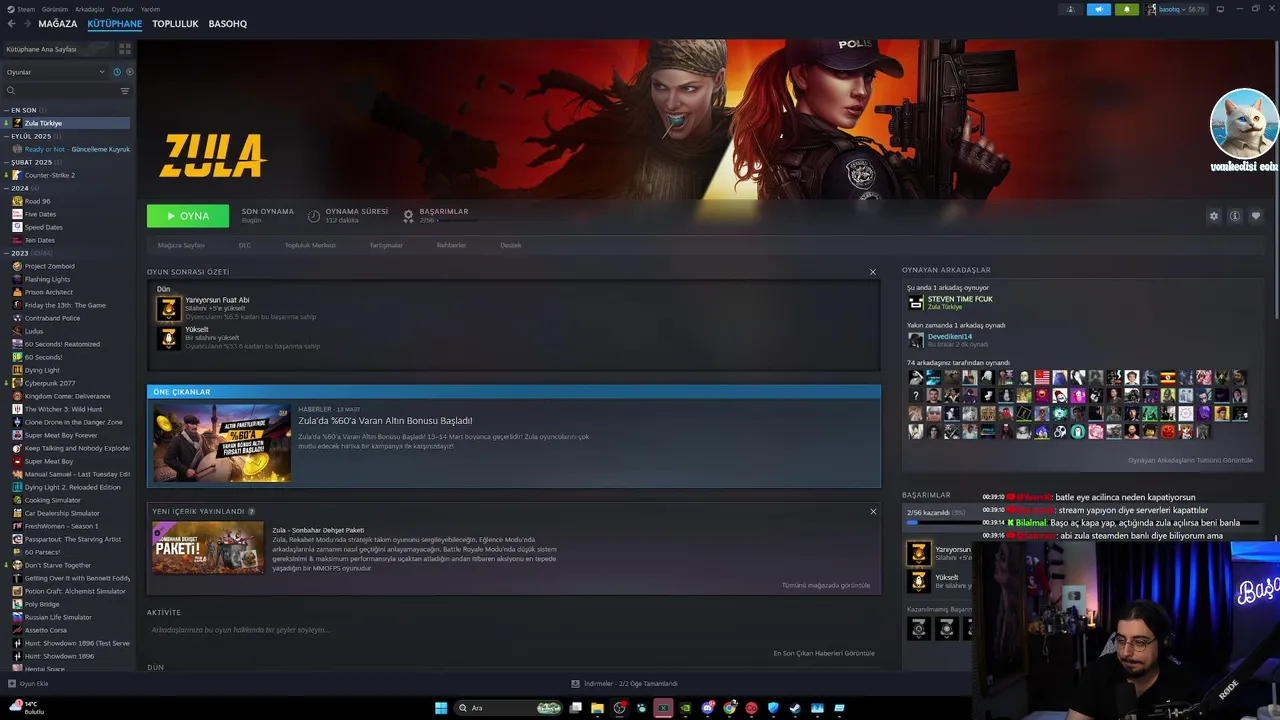Click the activity comment input field

512,630
